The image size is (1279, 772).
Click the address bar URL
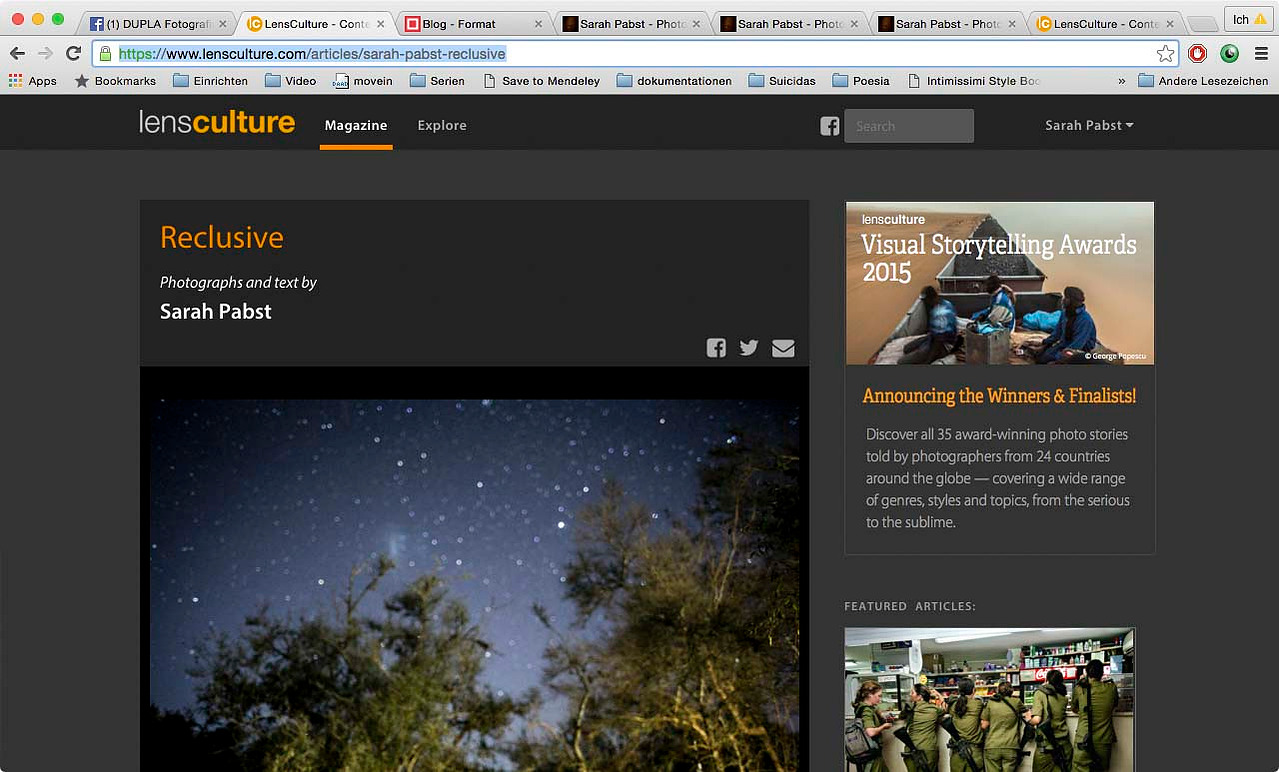point(312,54)
